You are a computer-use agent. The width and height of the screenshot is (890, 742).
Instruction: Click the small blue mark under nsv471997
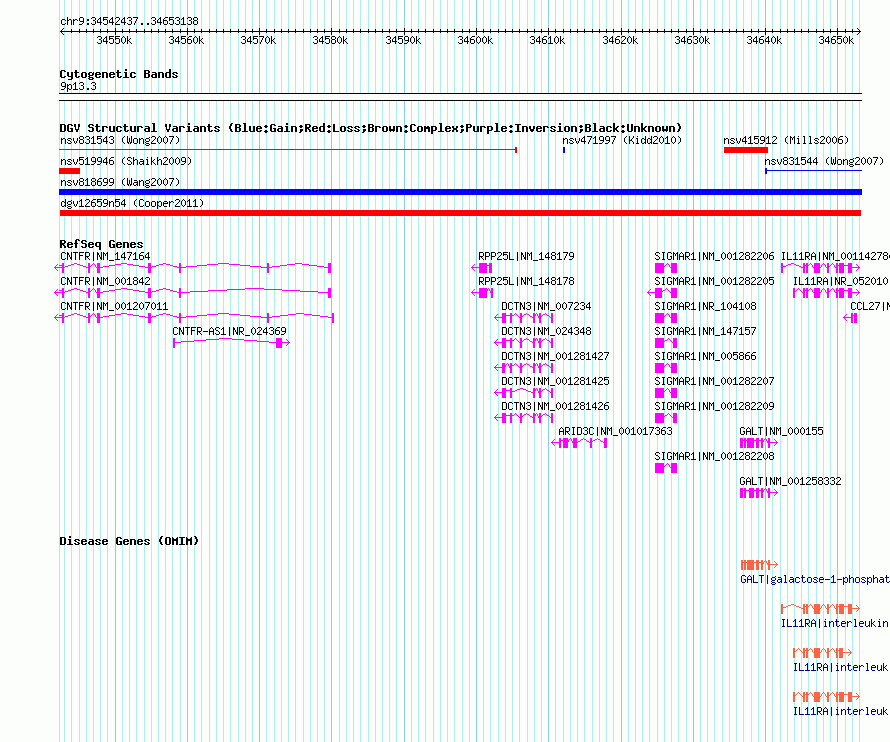[x=564, y=150]
